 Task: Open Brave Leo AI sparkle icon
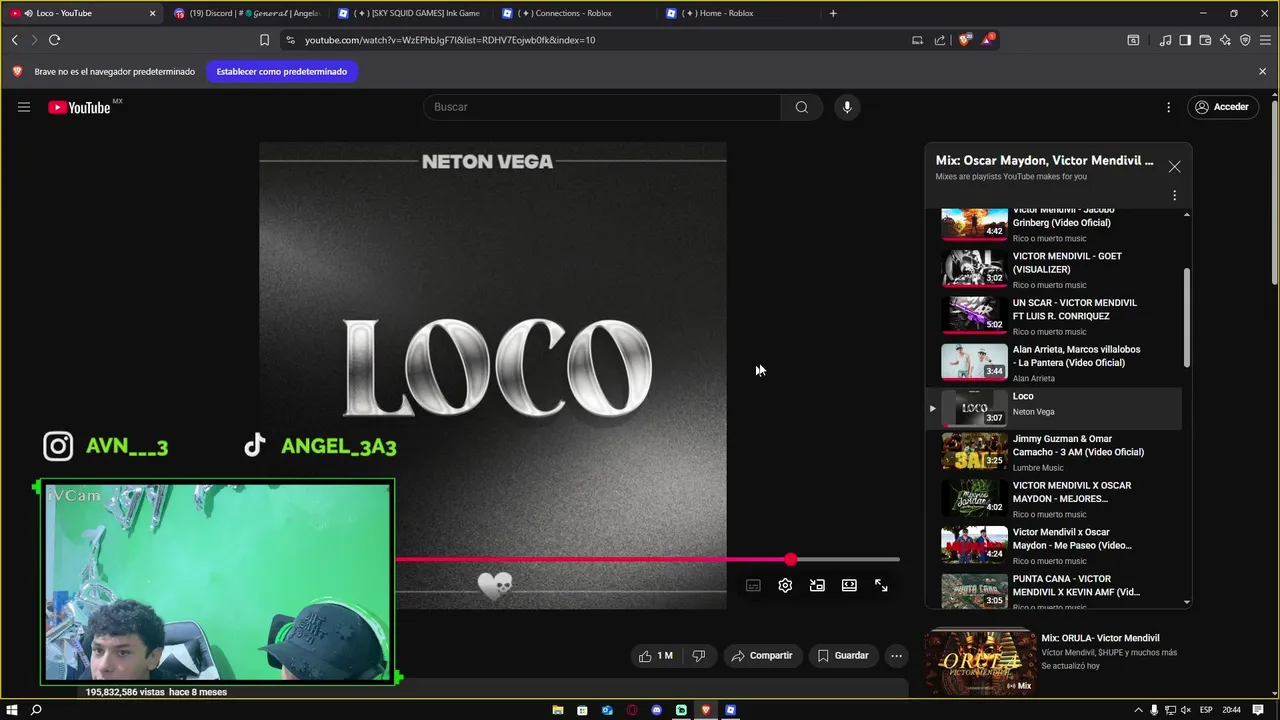point(1225,40)
